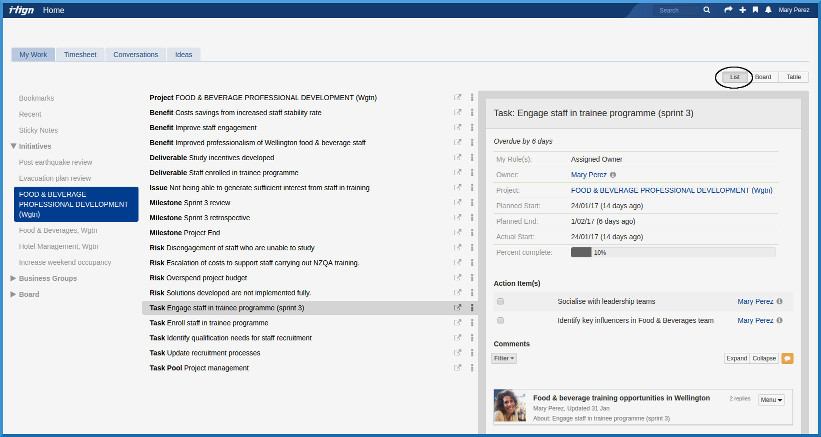
Task: Open notifications bell icon
Action: pos(768,10)
